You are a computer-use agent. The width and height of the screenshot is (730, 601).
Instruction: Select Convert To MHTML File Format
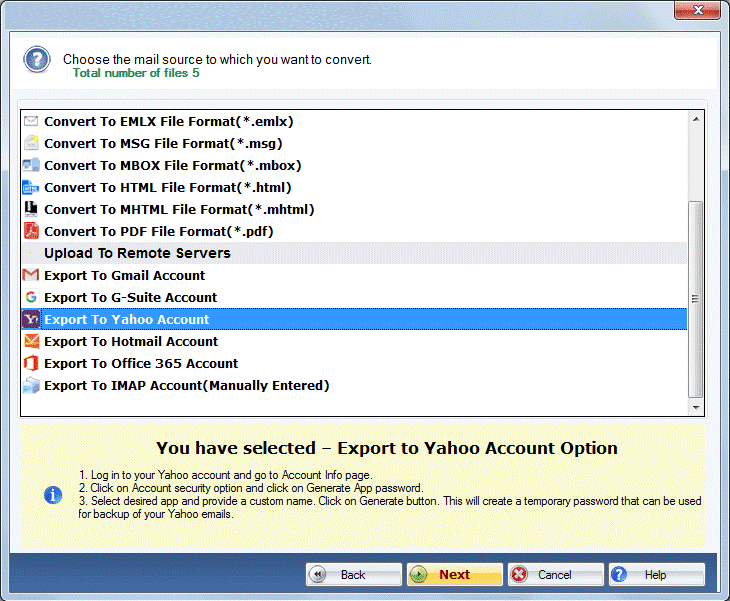coord(354,209)
